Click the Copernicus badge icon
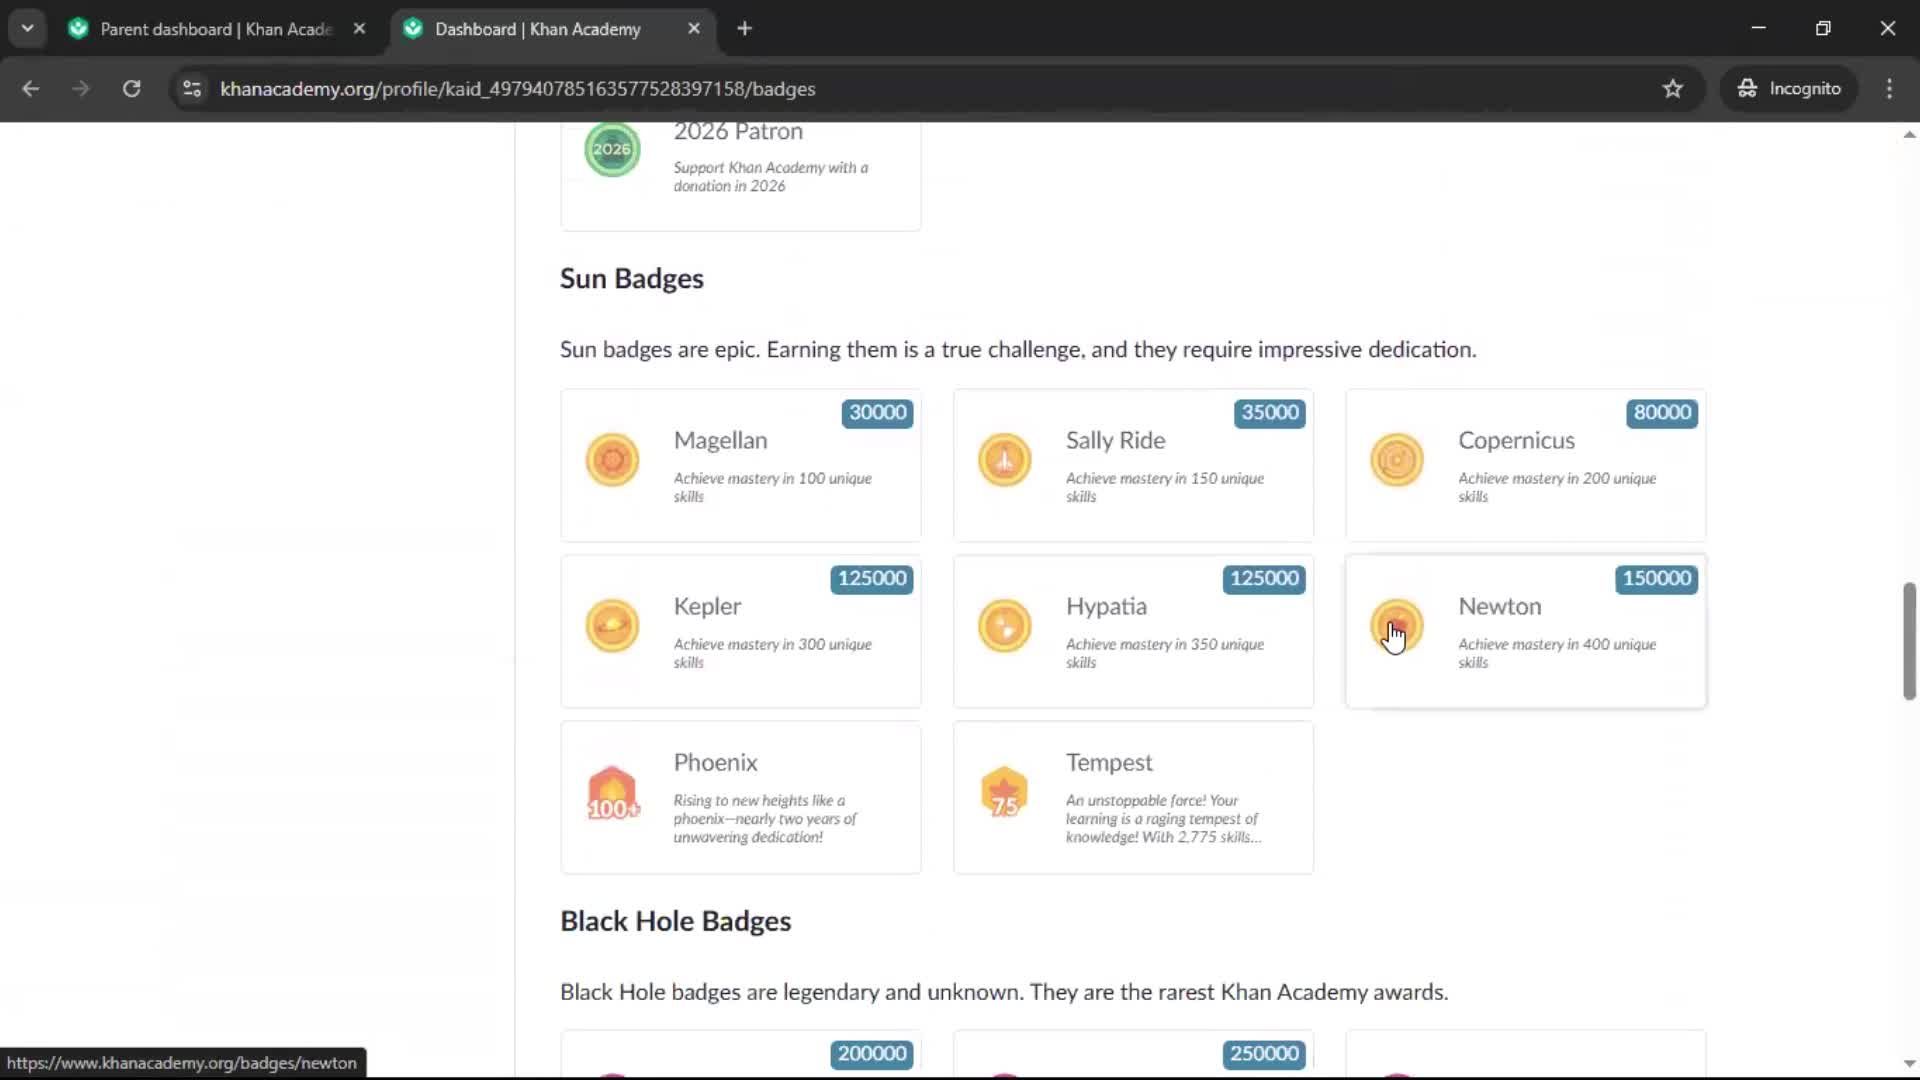 tap(1397, 460)
